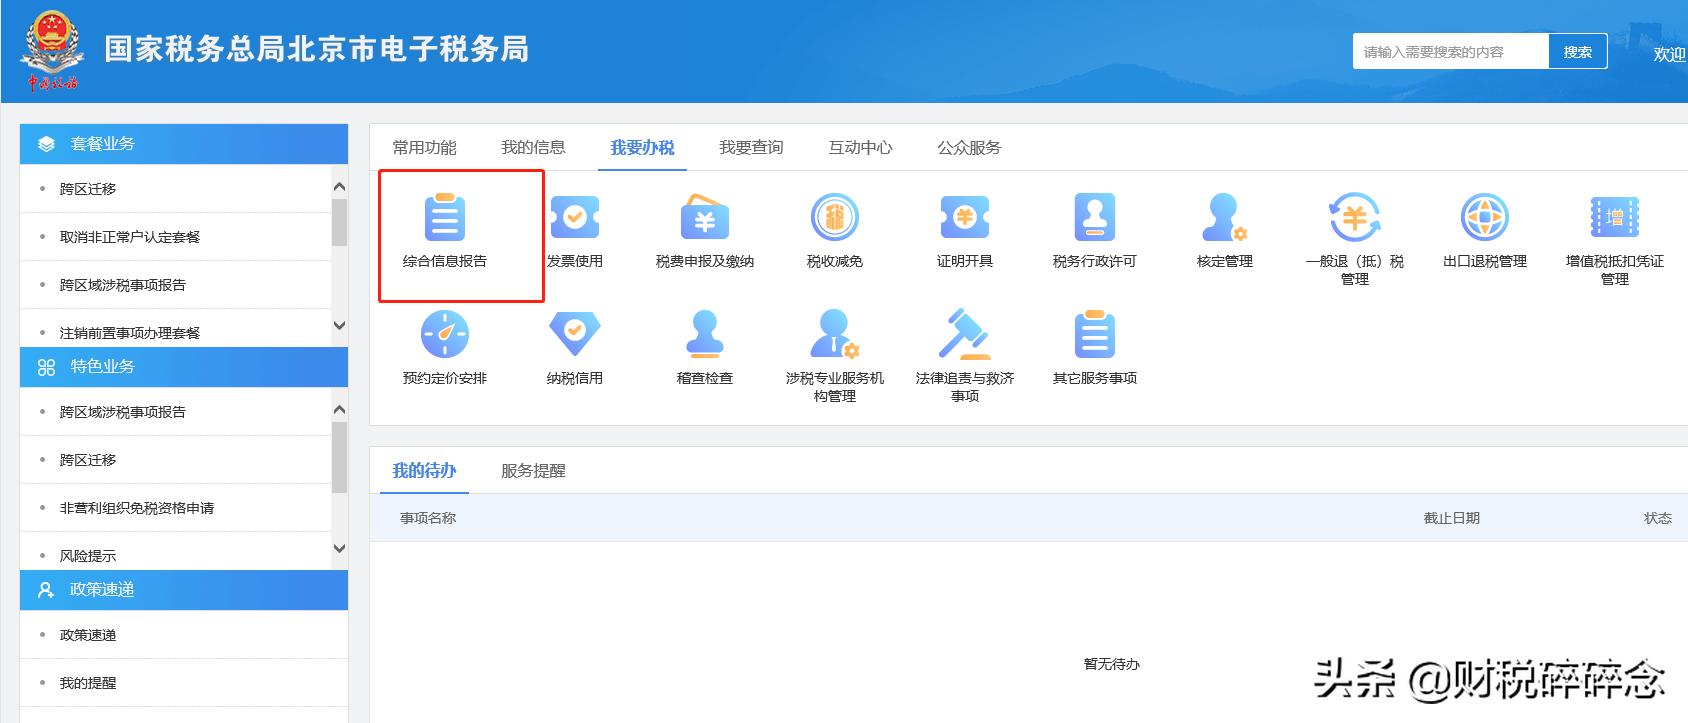The width and height of the screenshot is (1688, 723).
Task: Open the 公众服务 tab
Action: pyautogui.click(x=969, y=147)
